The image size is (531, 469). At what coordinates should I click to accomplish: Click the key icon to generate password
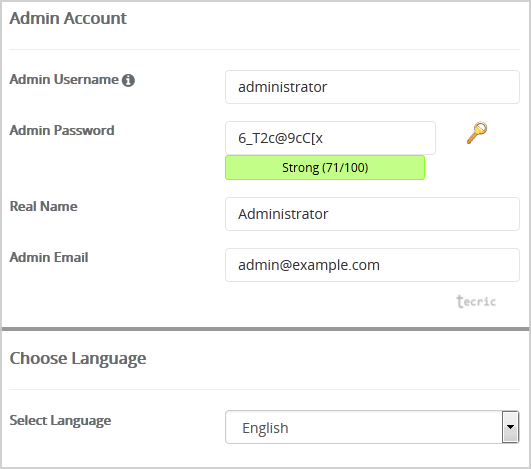click(477, 133)
